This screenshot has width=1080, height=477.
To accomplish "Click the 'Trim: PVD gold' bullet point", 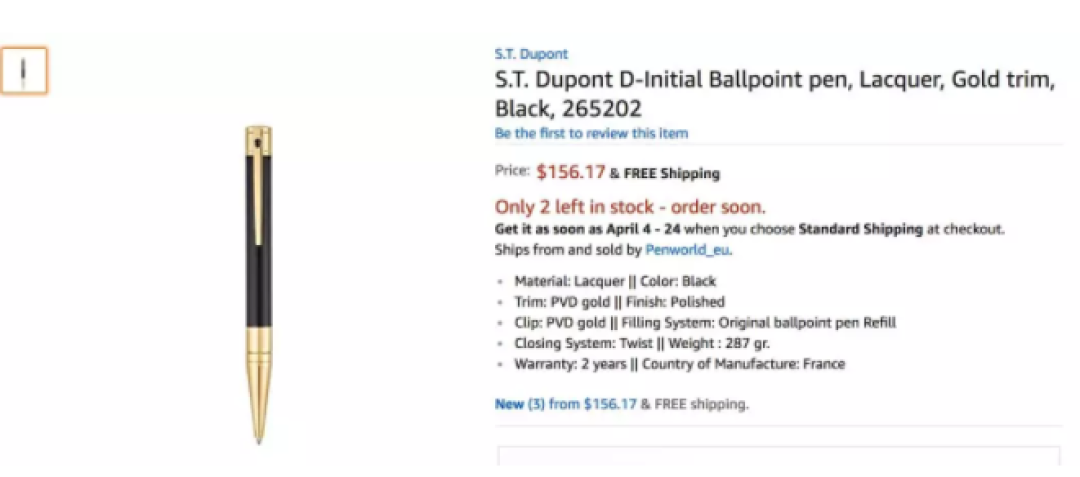I will click(619, 302).
